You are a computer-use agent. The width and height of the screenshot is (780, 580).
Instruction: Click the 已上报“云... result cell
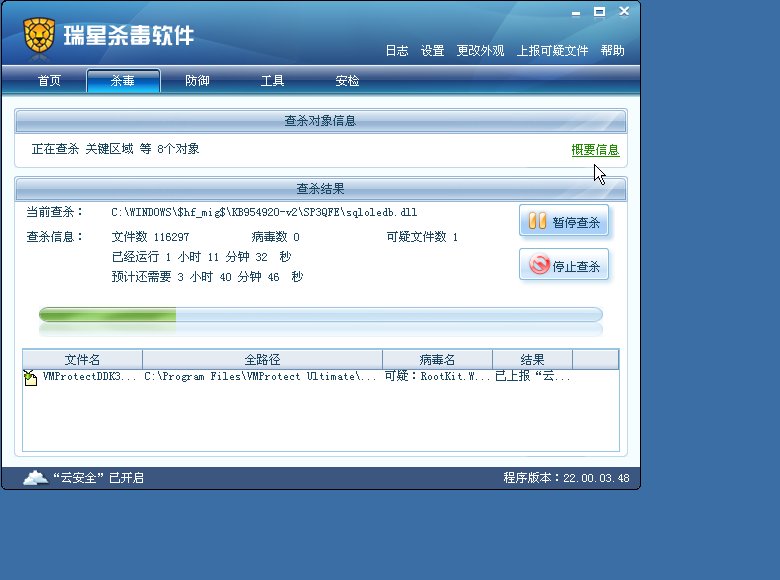(532, 377)
